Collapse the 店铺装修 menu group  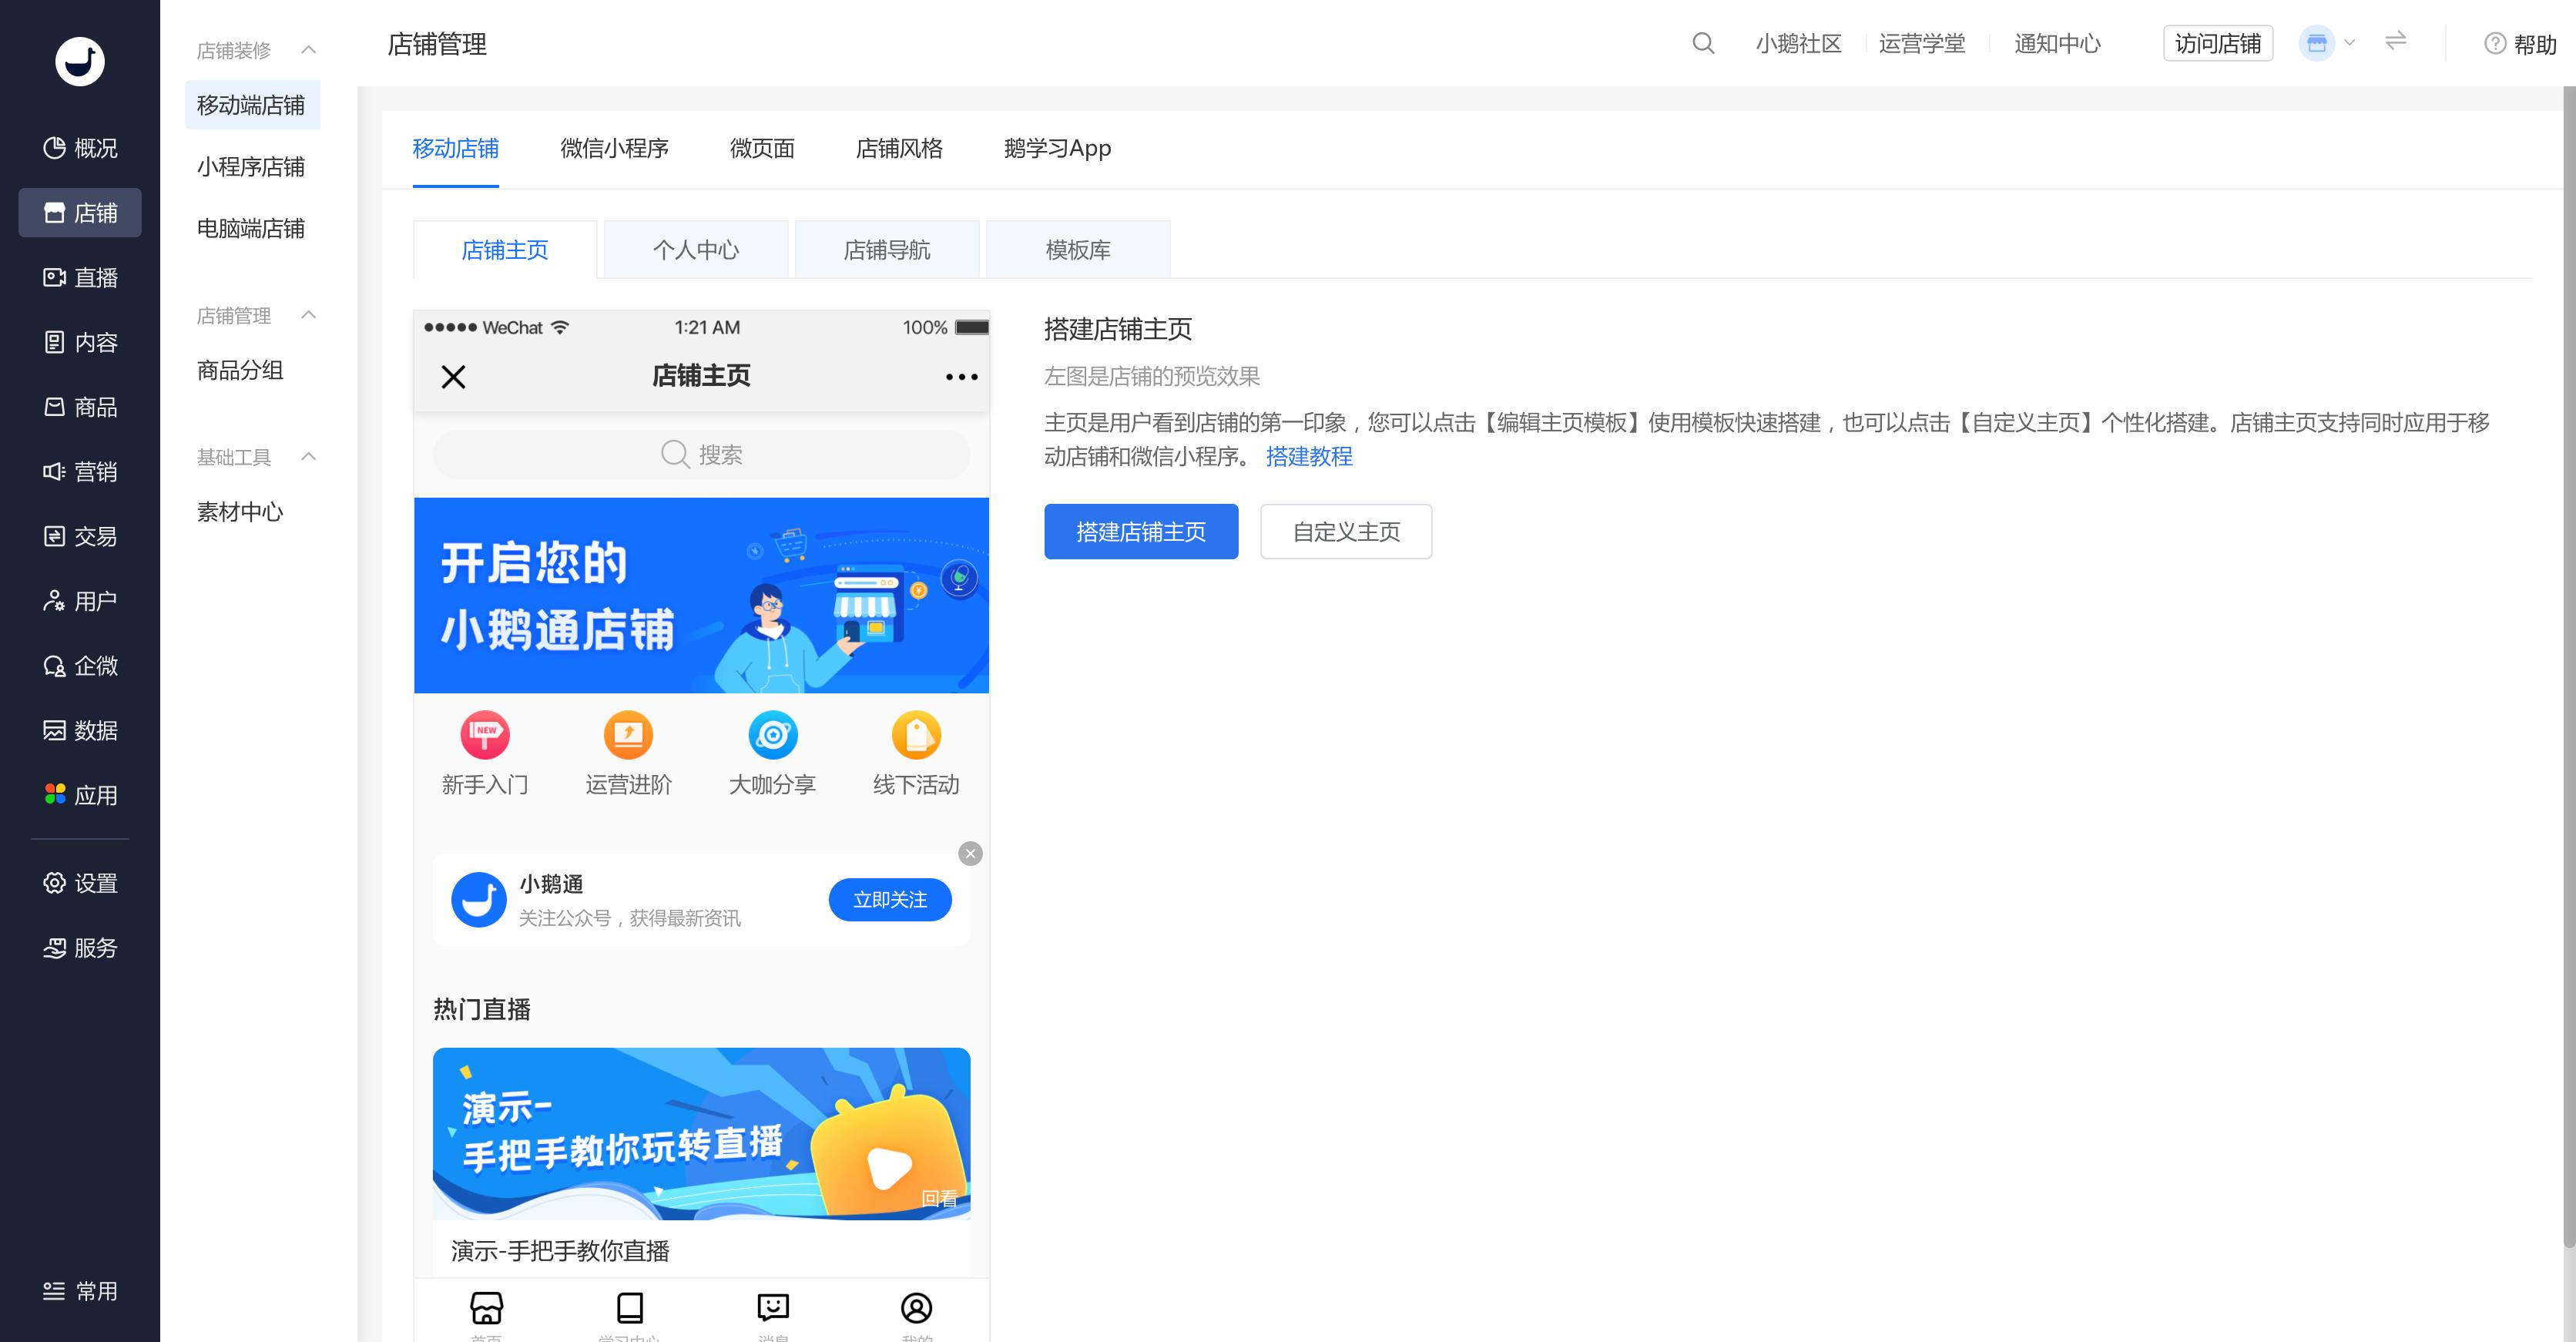309,50
